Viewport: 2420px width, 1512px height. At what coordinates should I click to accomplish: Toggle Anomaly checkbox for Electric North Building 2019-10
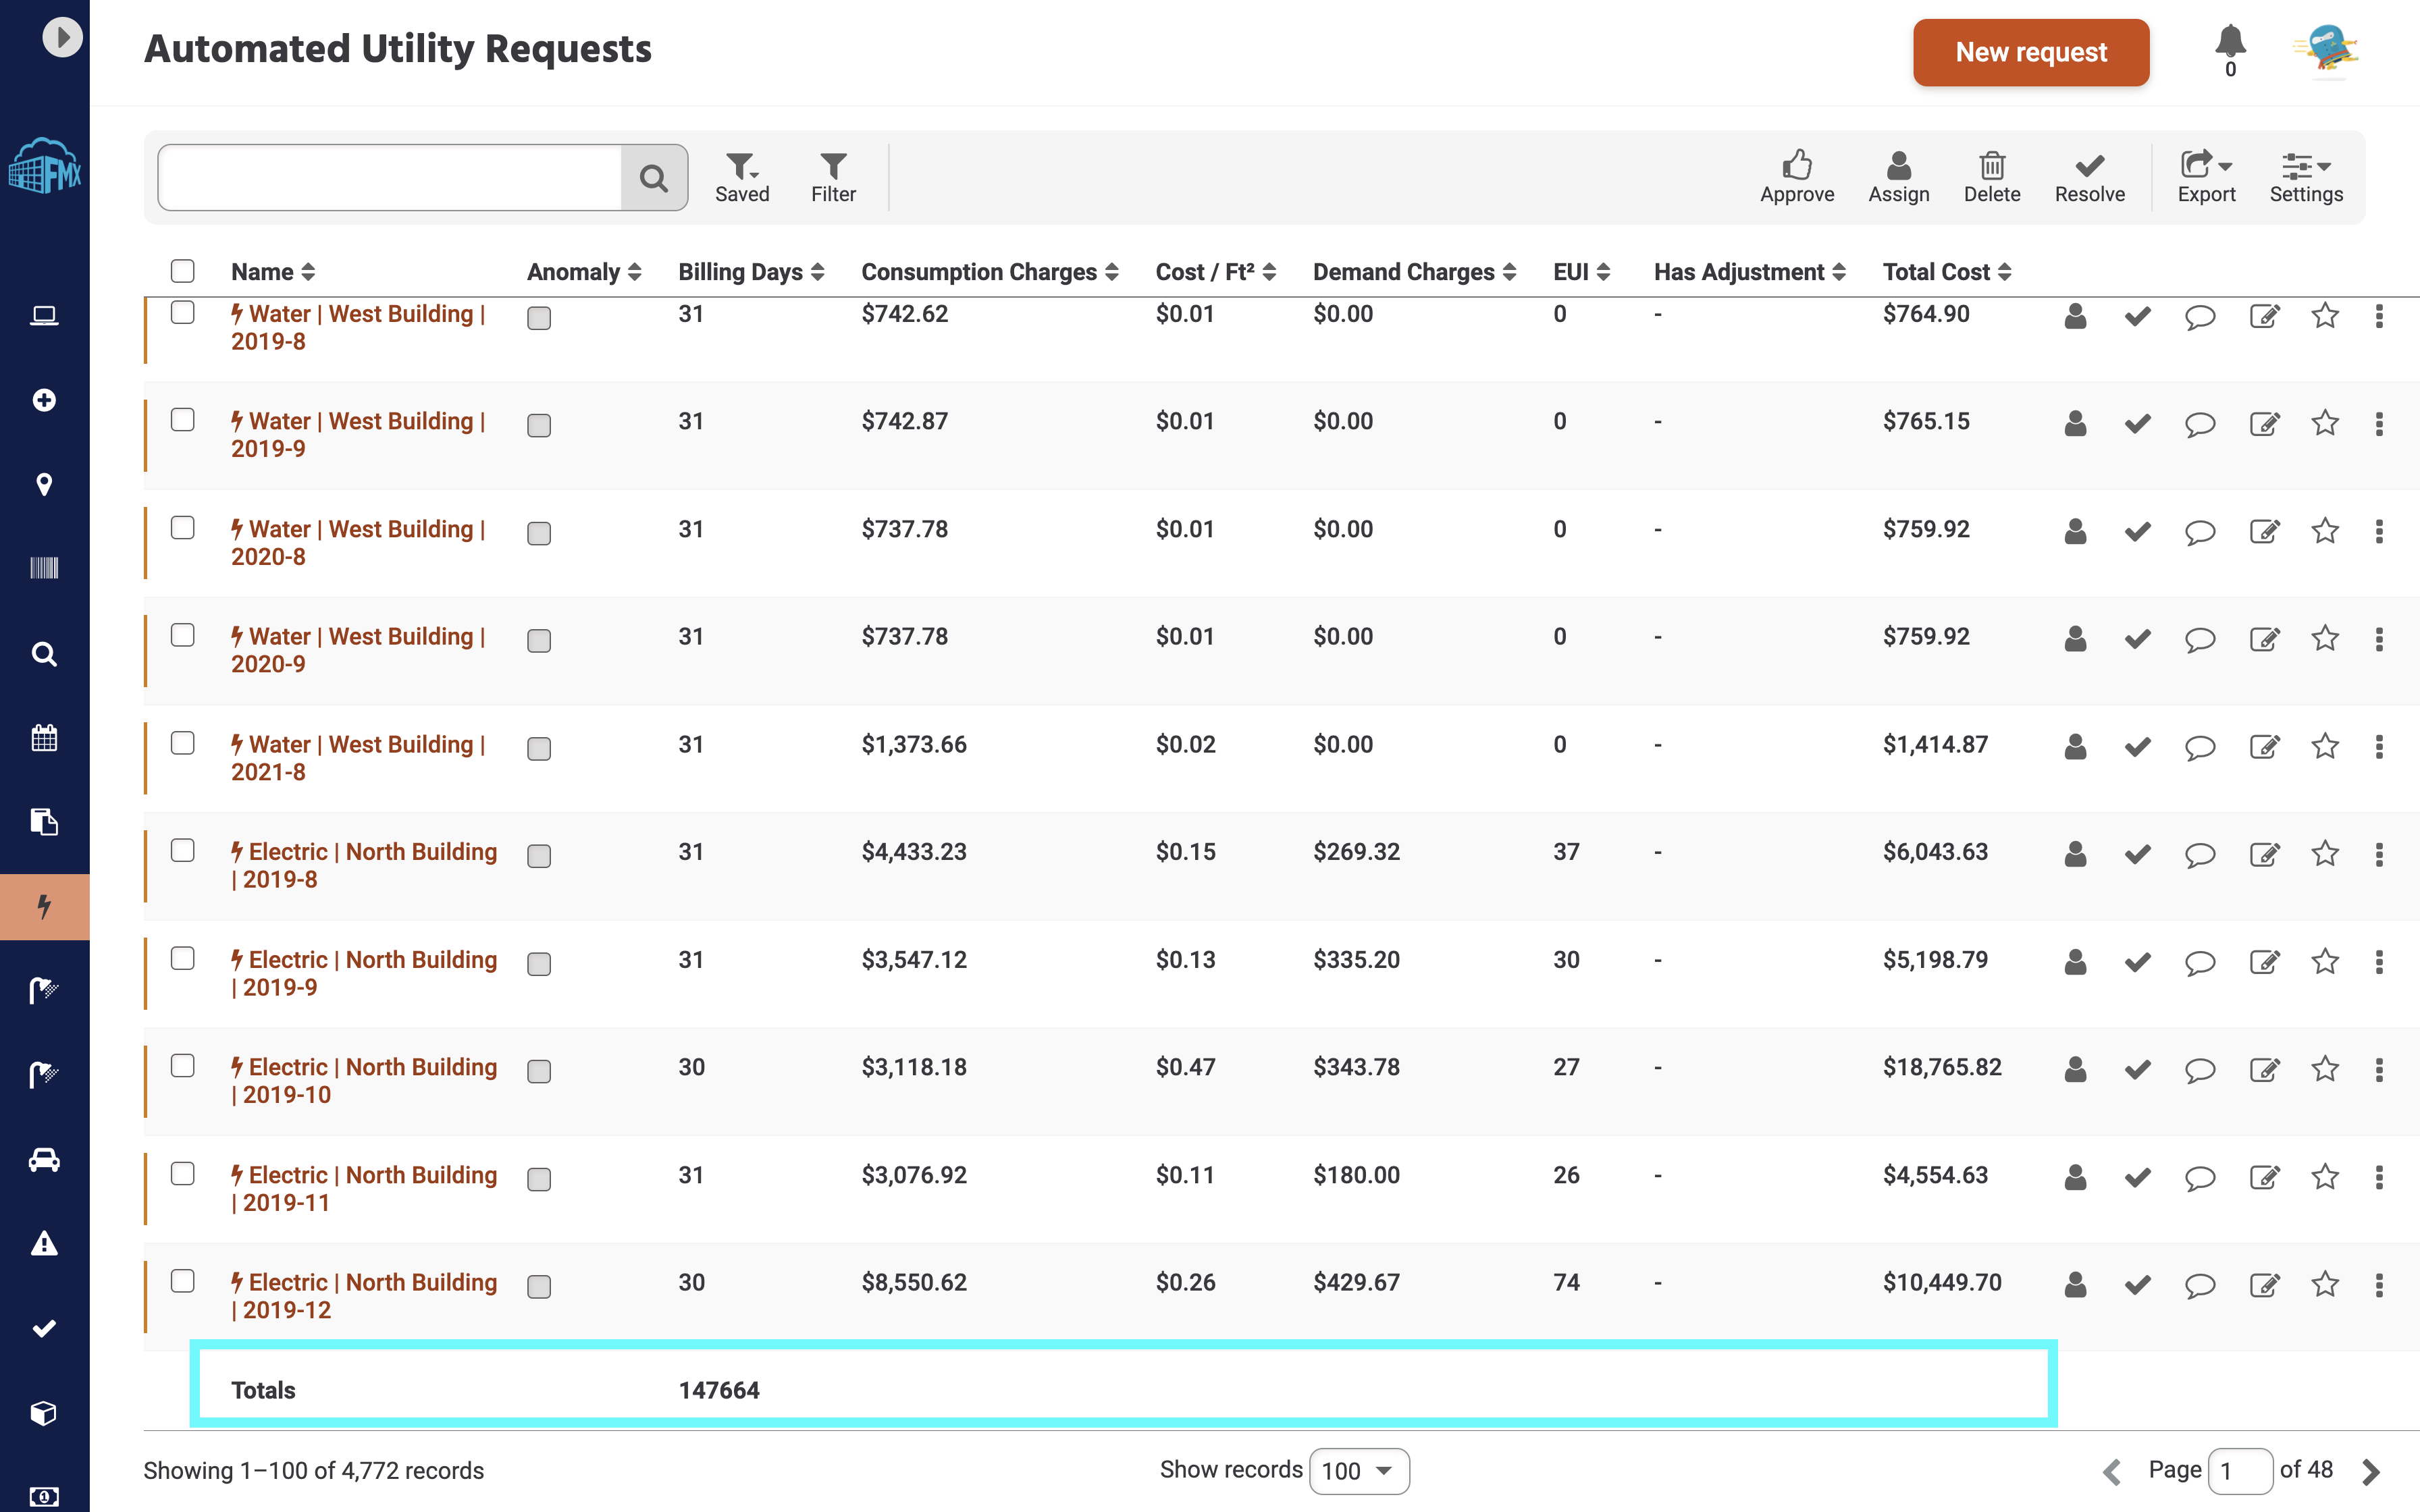pos(539,1072)
